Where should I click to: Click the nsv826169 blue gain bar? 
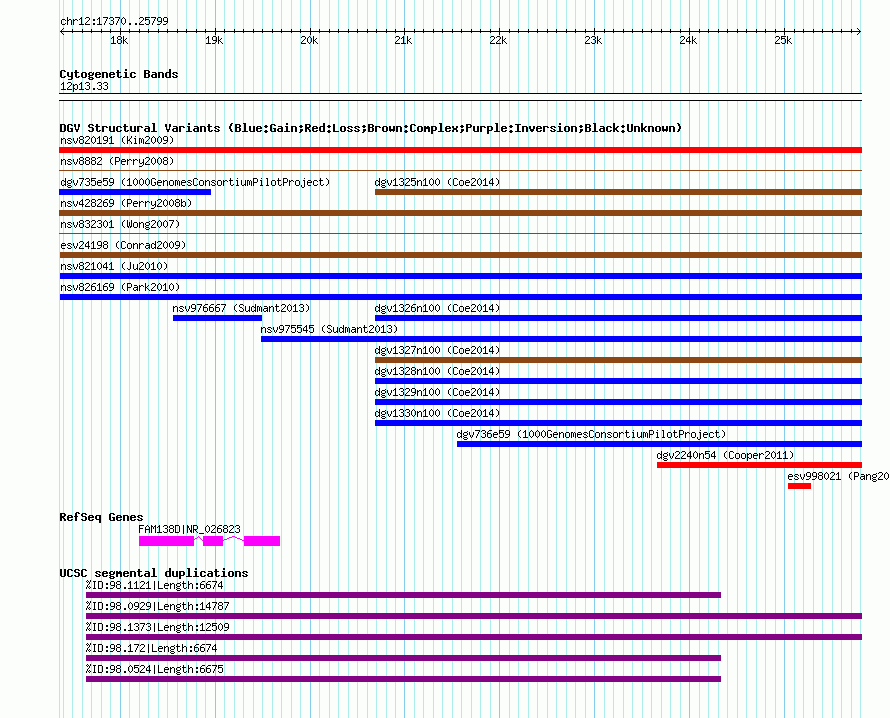click(460, 297)
